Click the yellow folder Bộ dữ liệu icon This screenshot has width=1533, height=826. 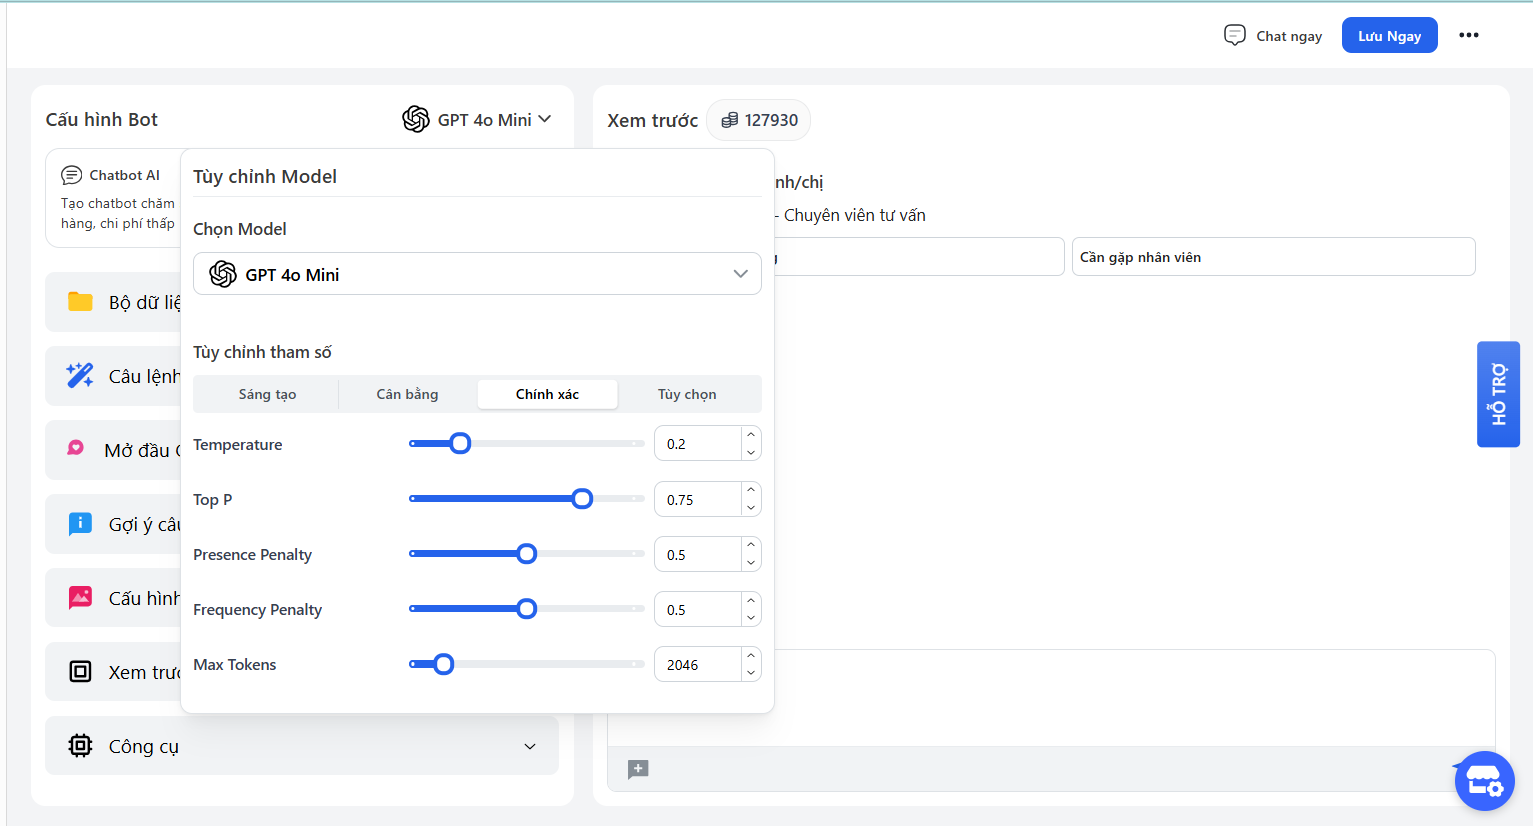tap(80, 302)
